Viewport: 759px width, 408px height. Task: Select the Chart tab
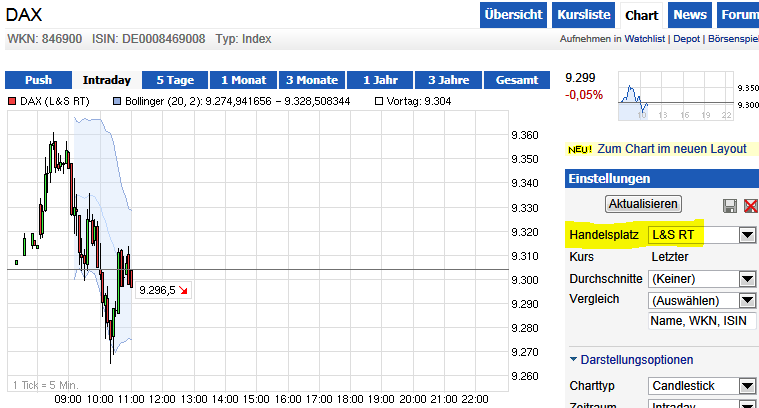tap(641, 15)
